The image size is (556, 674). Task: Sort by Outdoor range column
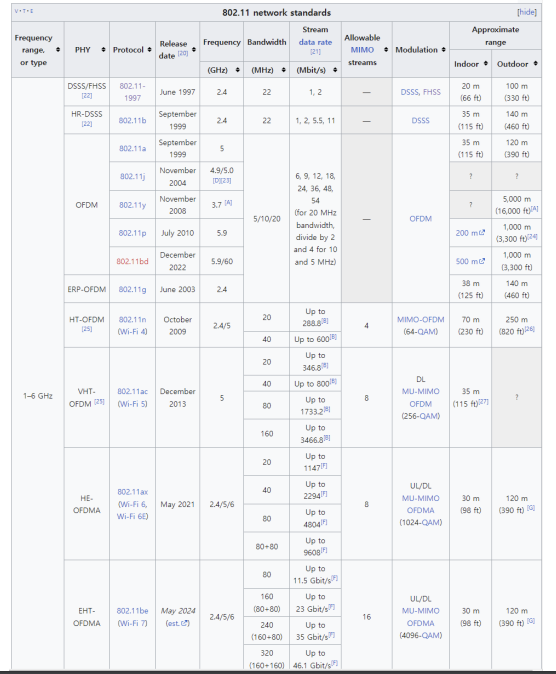coord(535,64)
